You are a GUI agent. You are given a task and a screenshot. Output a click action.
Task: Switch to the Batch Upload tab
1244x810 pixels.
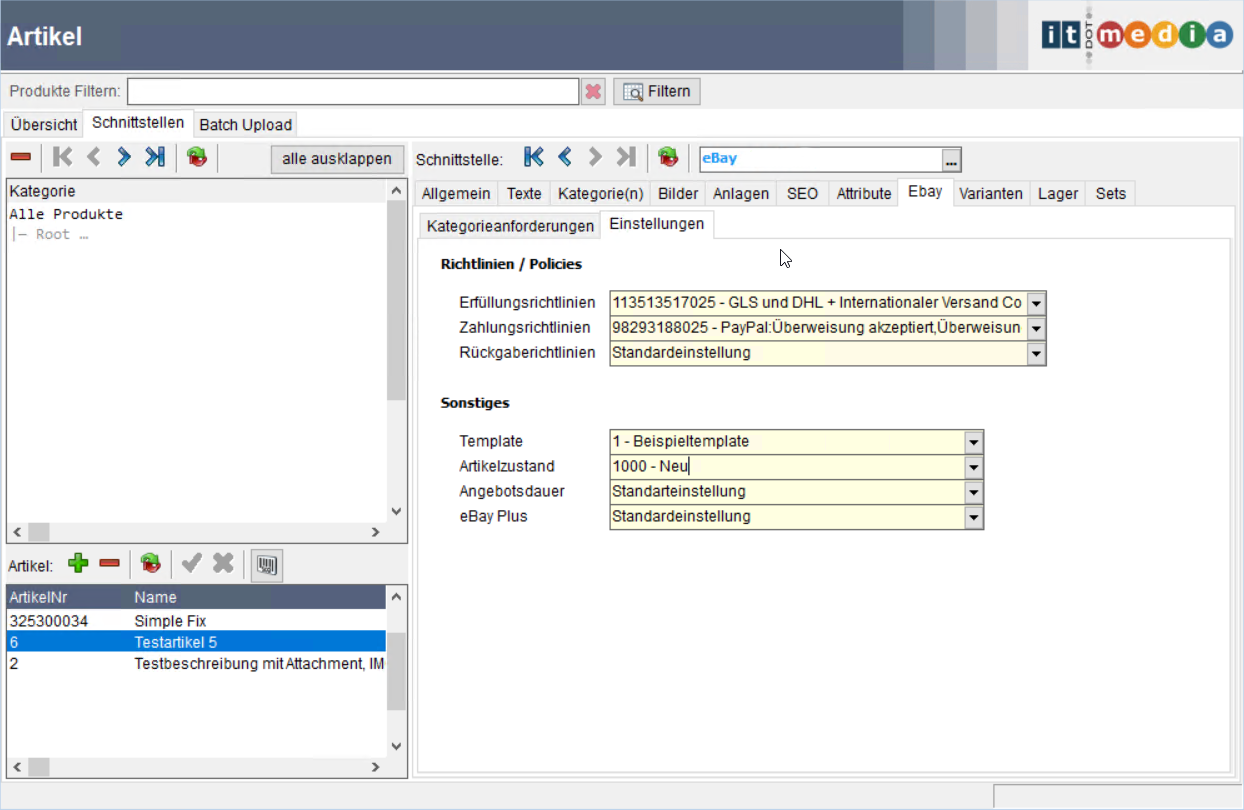click(246, 125)
